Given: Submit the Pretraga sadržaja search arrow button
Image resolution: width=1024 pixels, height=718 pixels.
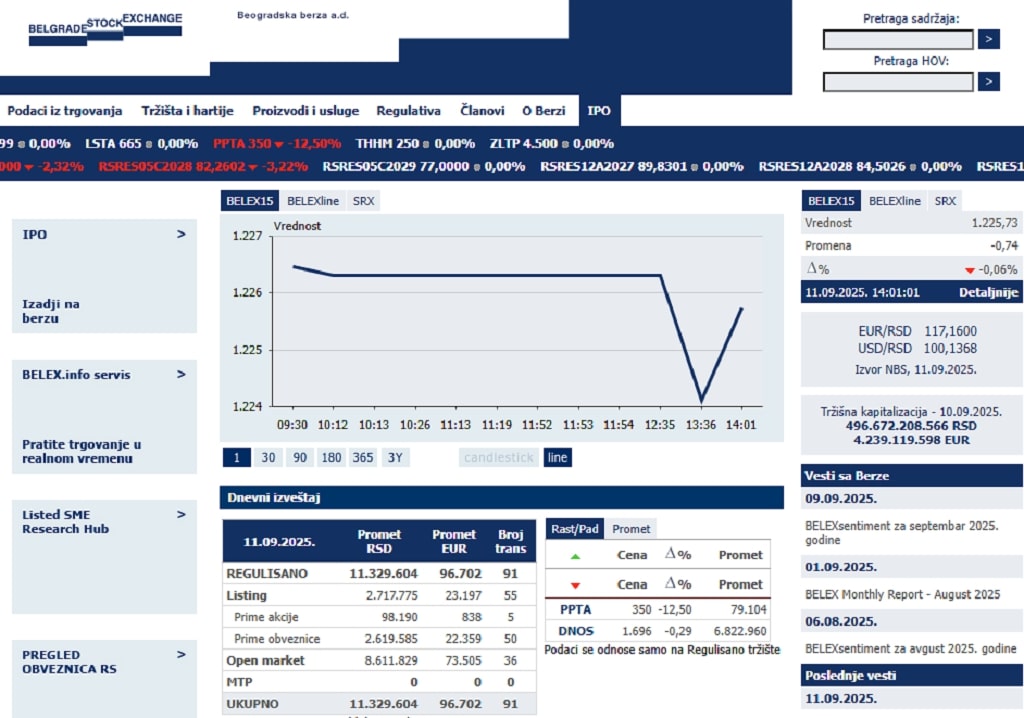Looking at the screenshot, I should pos(988,39).
